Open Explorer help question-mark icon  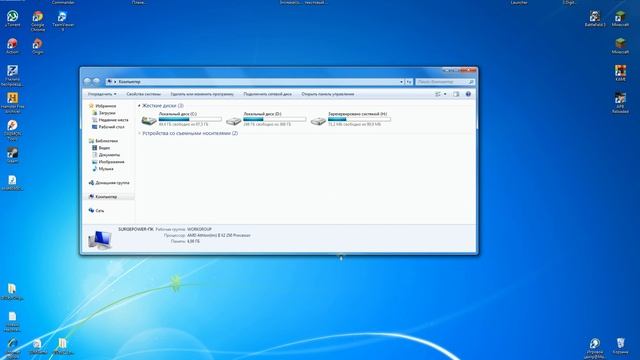tap(468, 94)
